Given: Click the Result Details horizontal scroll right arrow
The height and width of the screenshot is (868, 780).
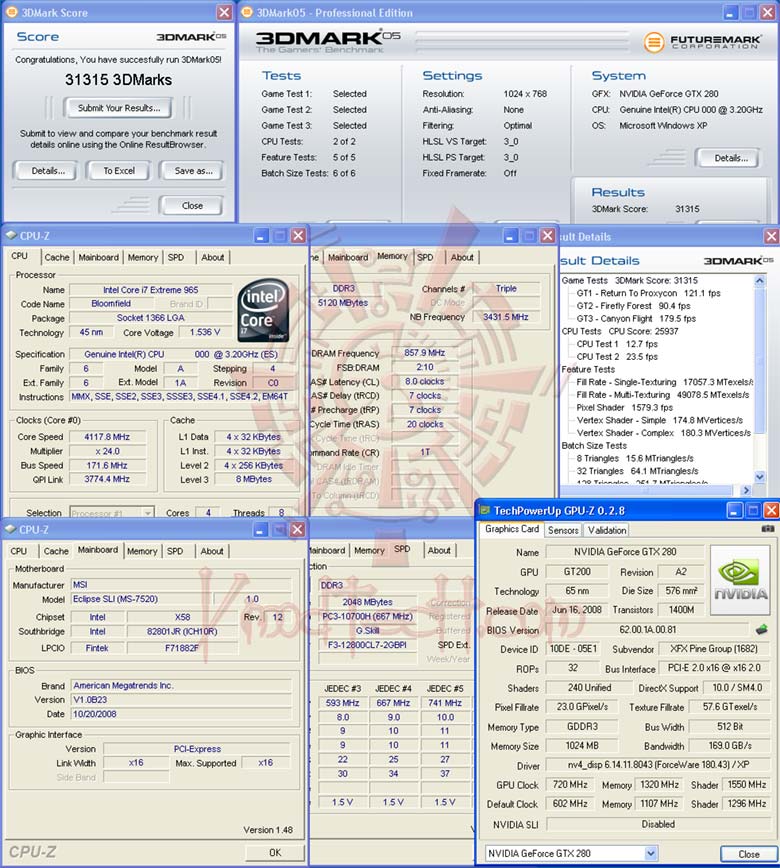Looking at the screenshot, I should pyautogui.click(x=746, y=490).
